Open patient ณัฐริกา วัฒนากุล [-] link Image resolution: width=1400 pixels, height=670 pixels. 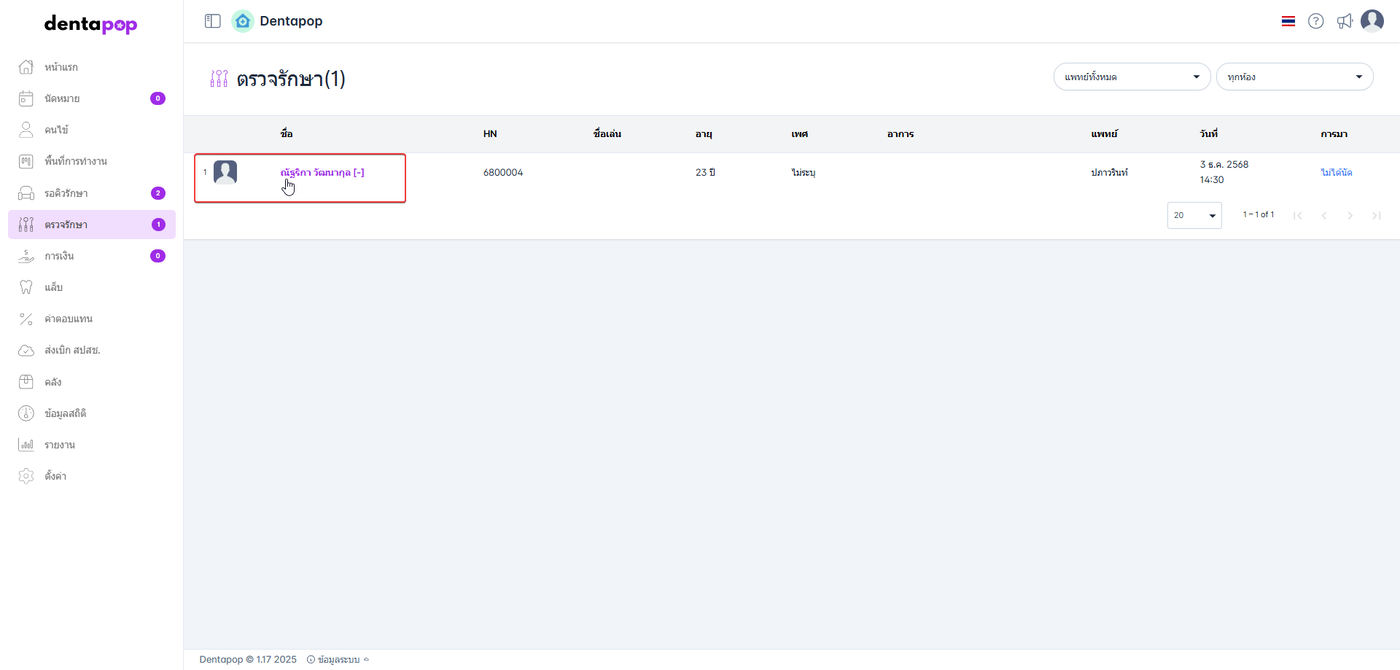[322, 172]
